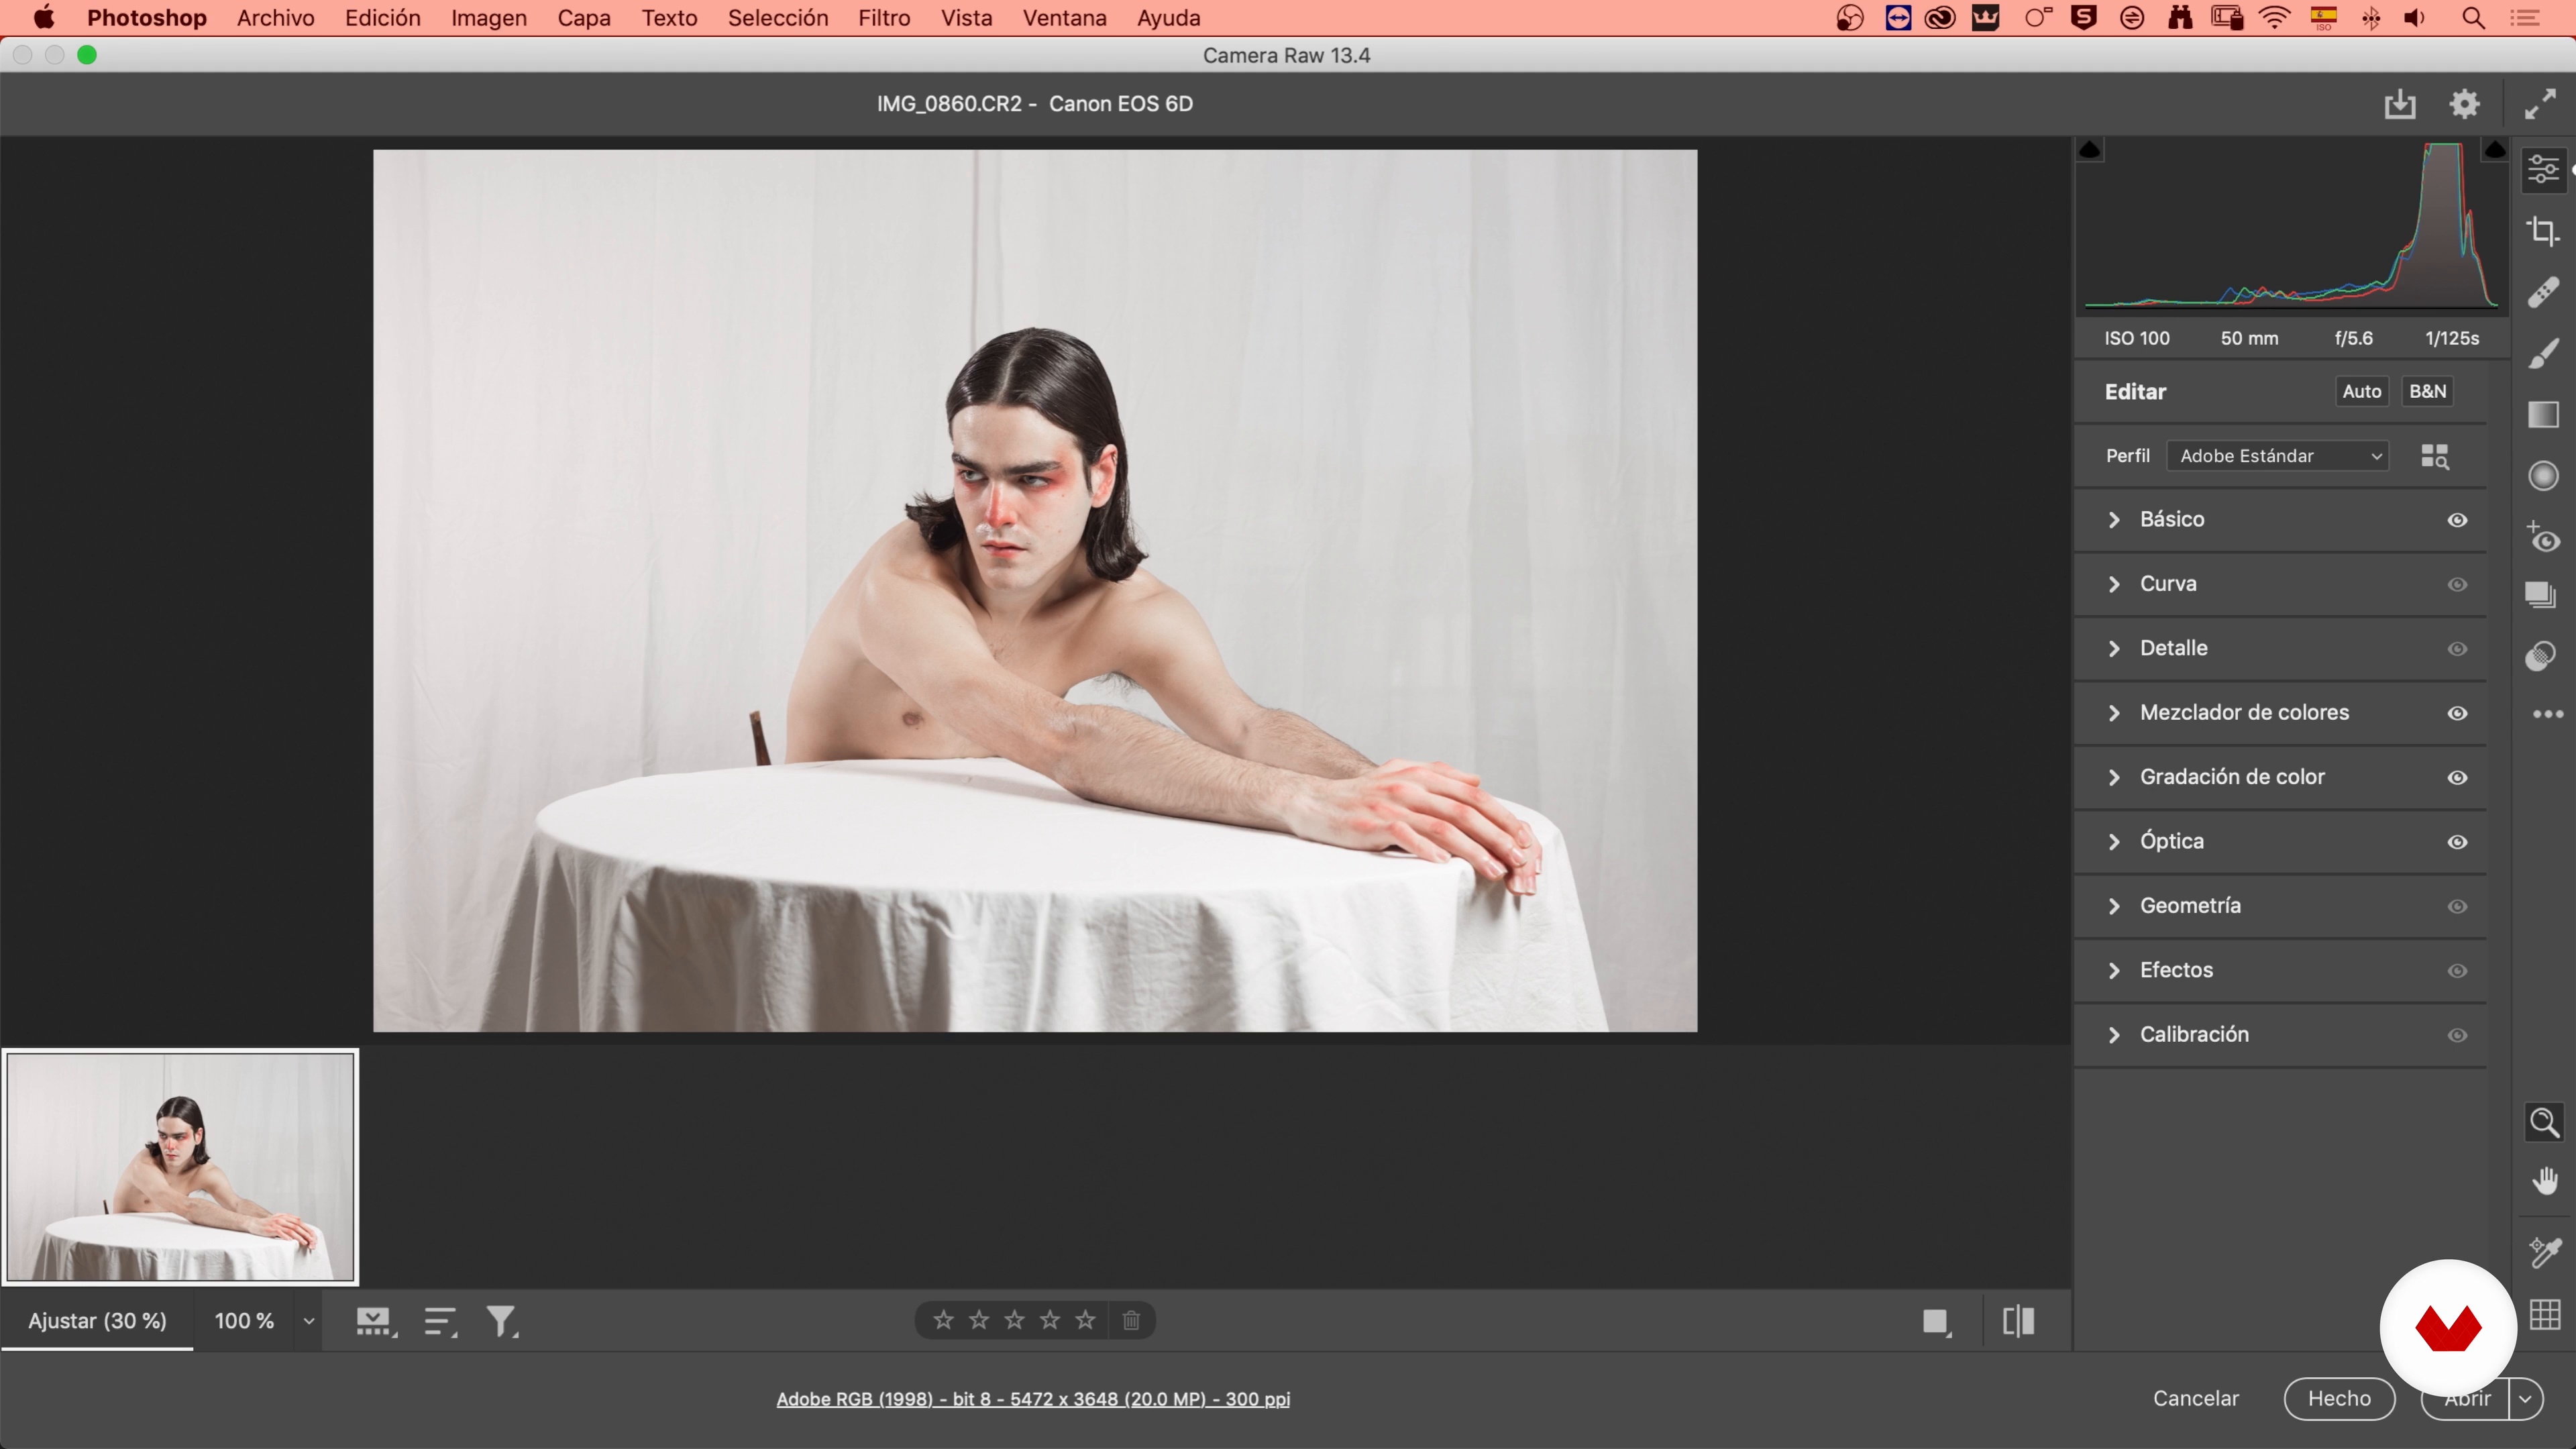Screen dimensions: 2576x1449
Task: Open the Snapshots panel icon
Action: 2541,595
